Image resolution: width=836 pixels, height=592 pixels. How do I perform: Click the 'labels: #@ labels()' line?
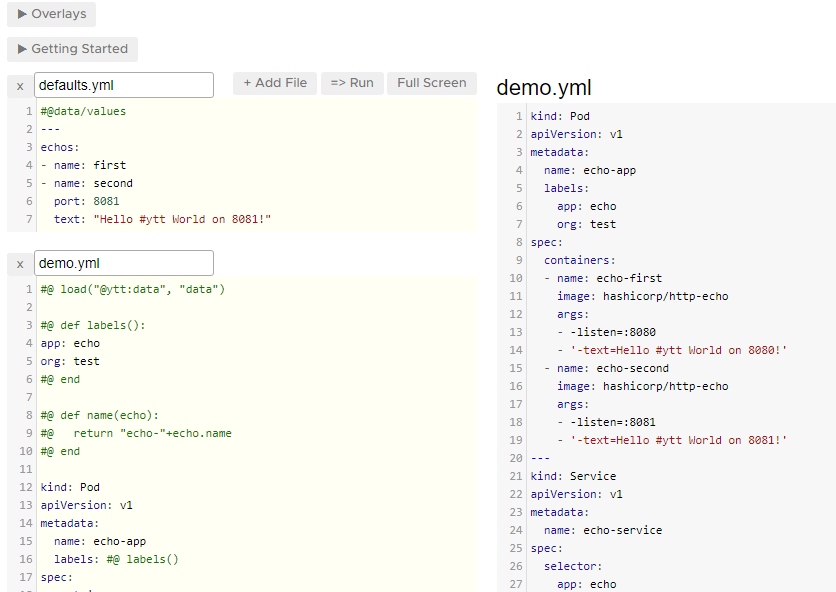coord(116,559)
